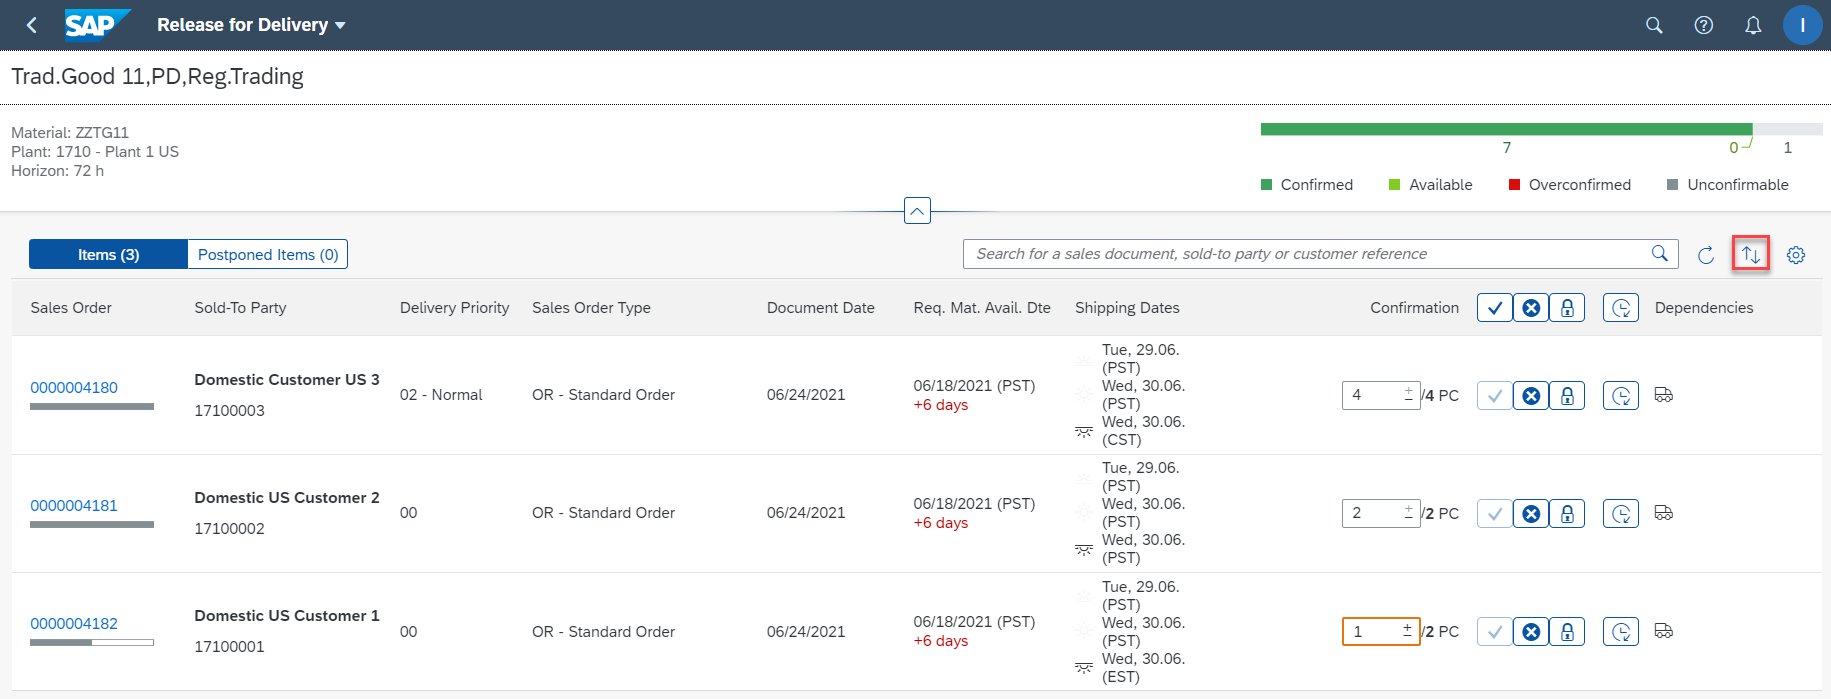Viewport: 1831px width, 699px height.
Task: Select the Items (3) tab
Action: (x=108, y=255)
